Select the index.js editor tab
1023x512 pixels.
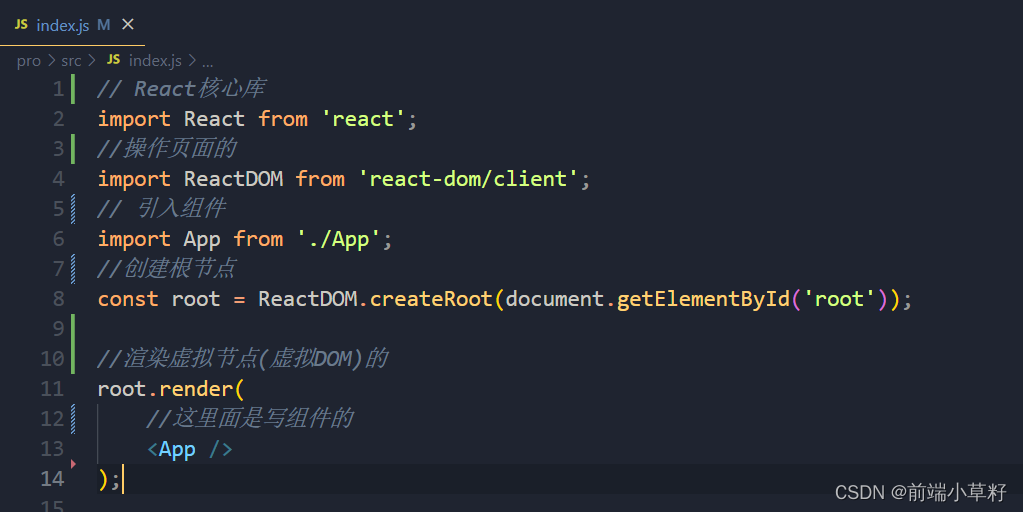[72, 24]
